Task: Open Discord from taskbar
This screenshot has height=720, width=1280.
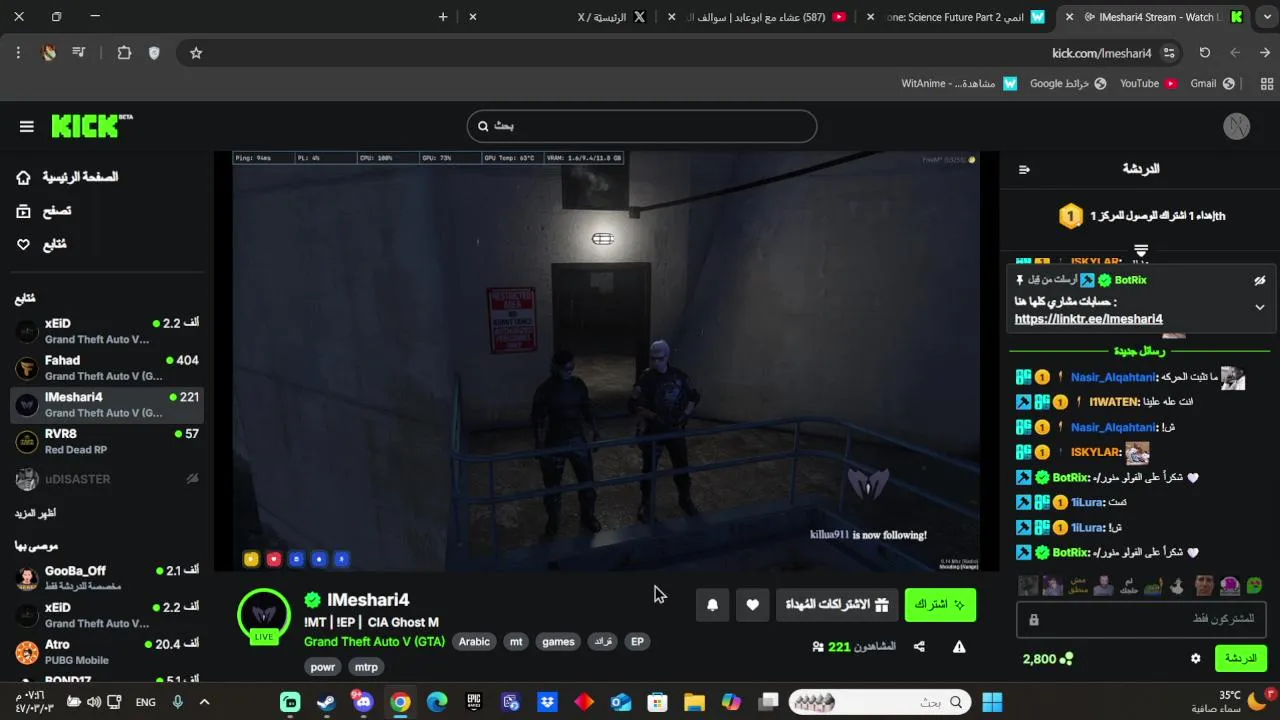Action: [x=363, y=702]
